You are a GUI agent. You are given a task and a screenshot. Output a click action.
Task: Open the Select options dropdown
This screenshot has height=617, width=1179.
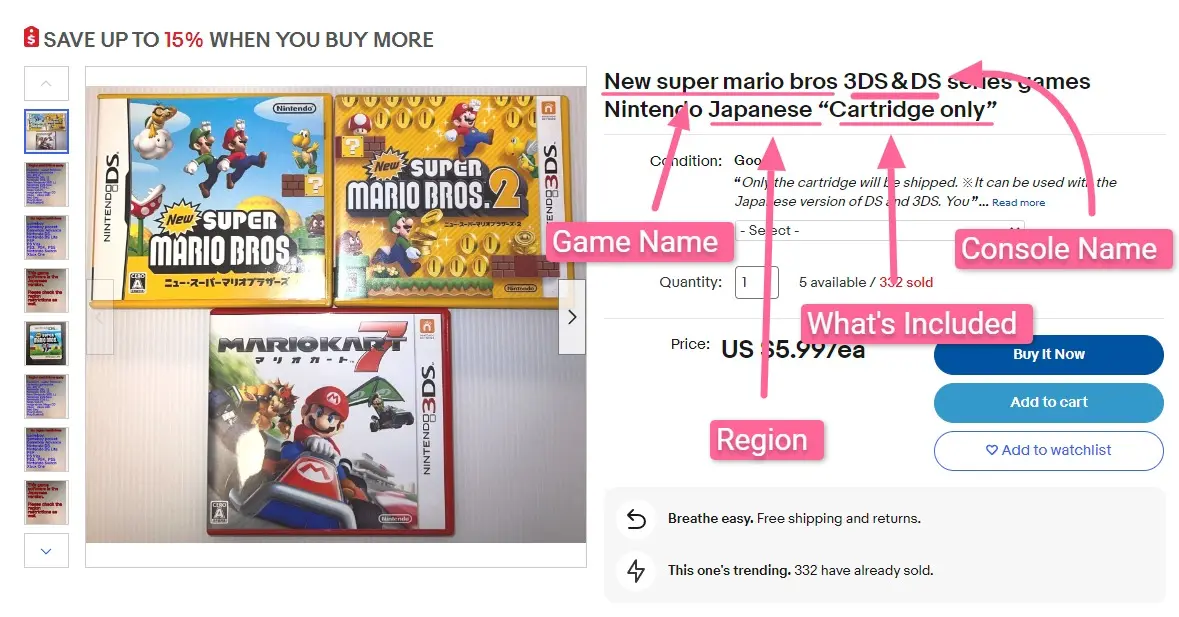click(x=880, y=231)
